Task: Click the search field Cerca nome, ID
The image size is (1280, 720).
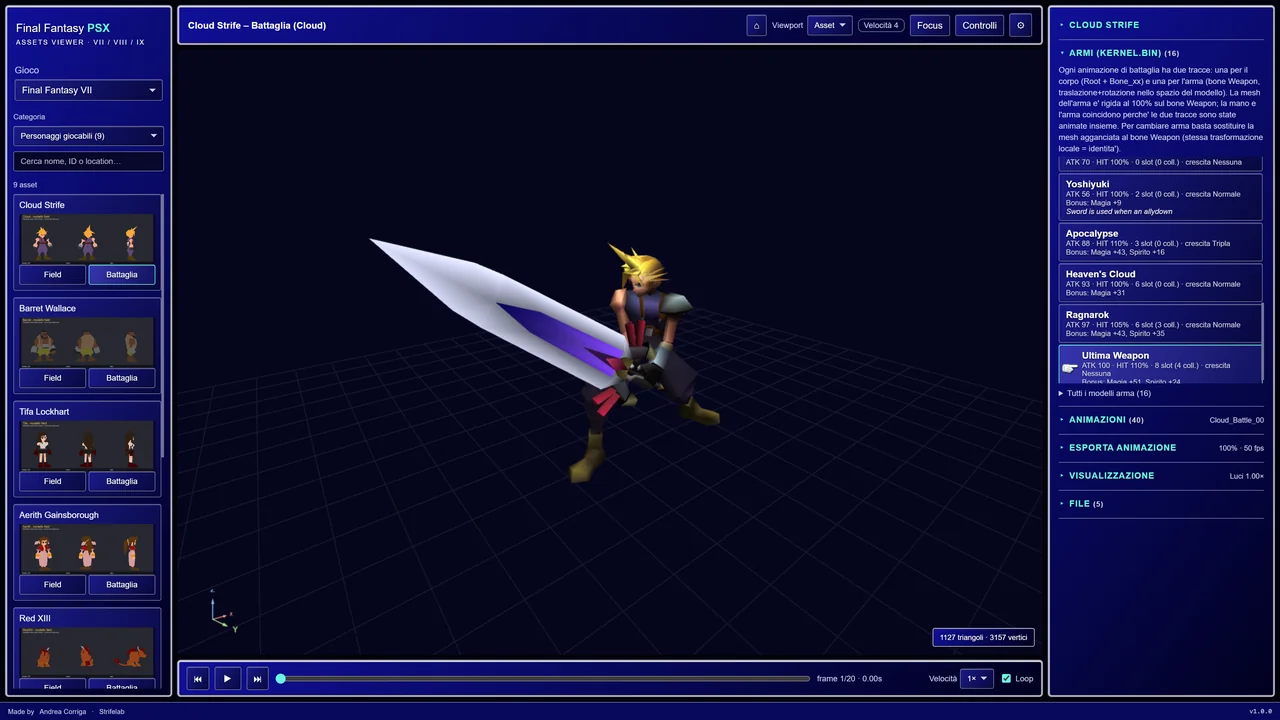Action: click(x=88, y=161)
